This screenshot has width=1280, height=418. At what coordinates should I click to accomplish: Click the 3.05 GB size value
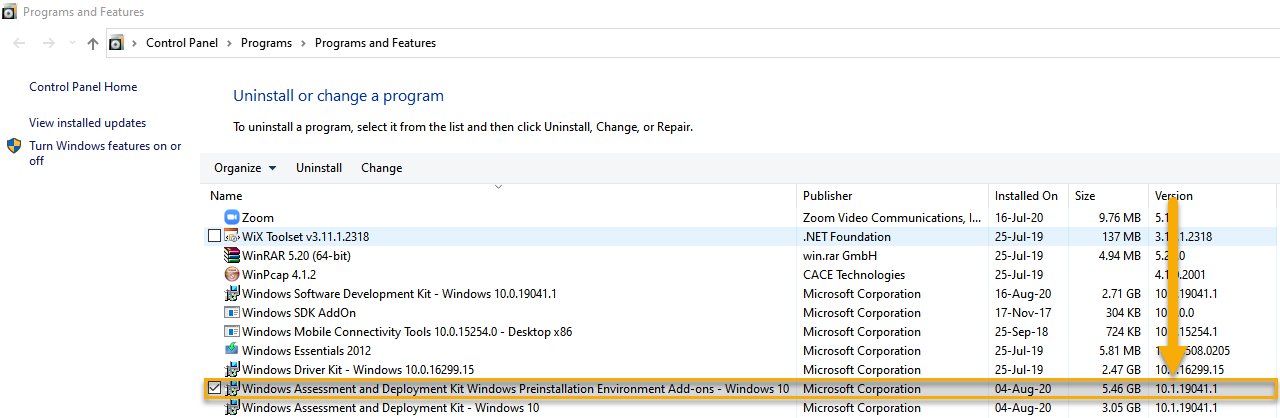pyautogui.click(x=1120, y=408)
